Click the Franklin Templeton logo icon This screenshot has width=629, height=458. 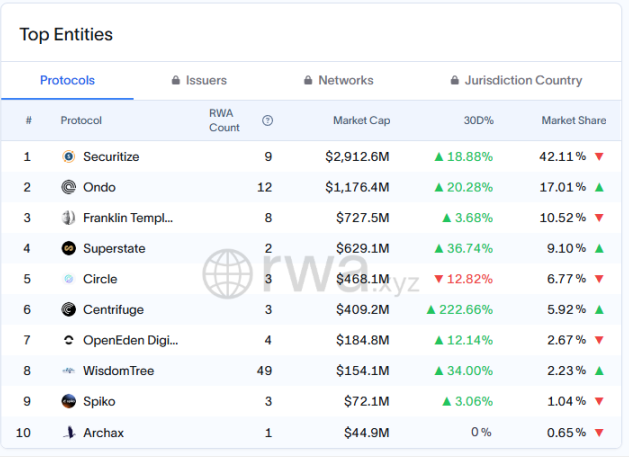pyautogui.click(x=69, y=218)
